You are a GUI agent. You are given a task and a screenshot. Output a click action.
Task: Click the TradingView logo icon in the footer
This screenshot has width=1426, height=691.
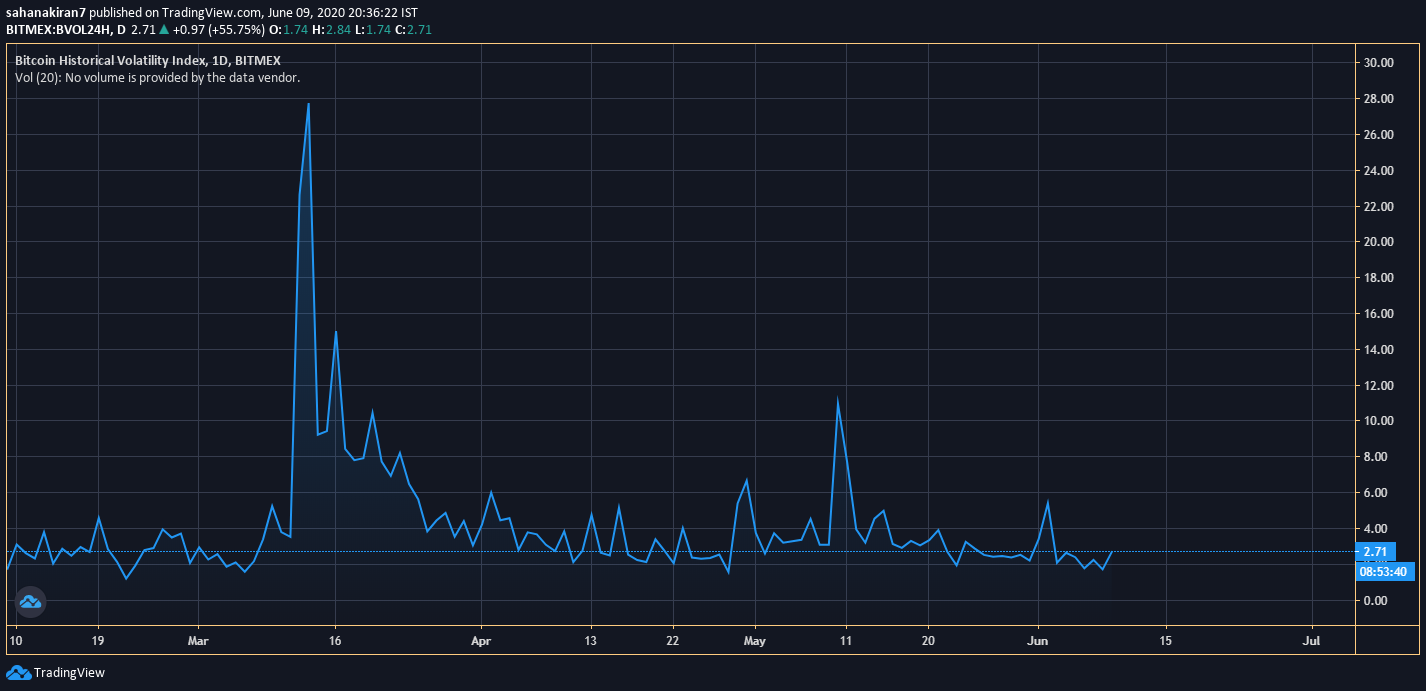point(18,672)
